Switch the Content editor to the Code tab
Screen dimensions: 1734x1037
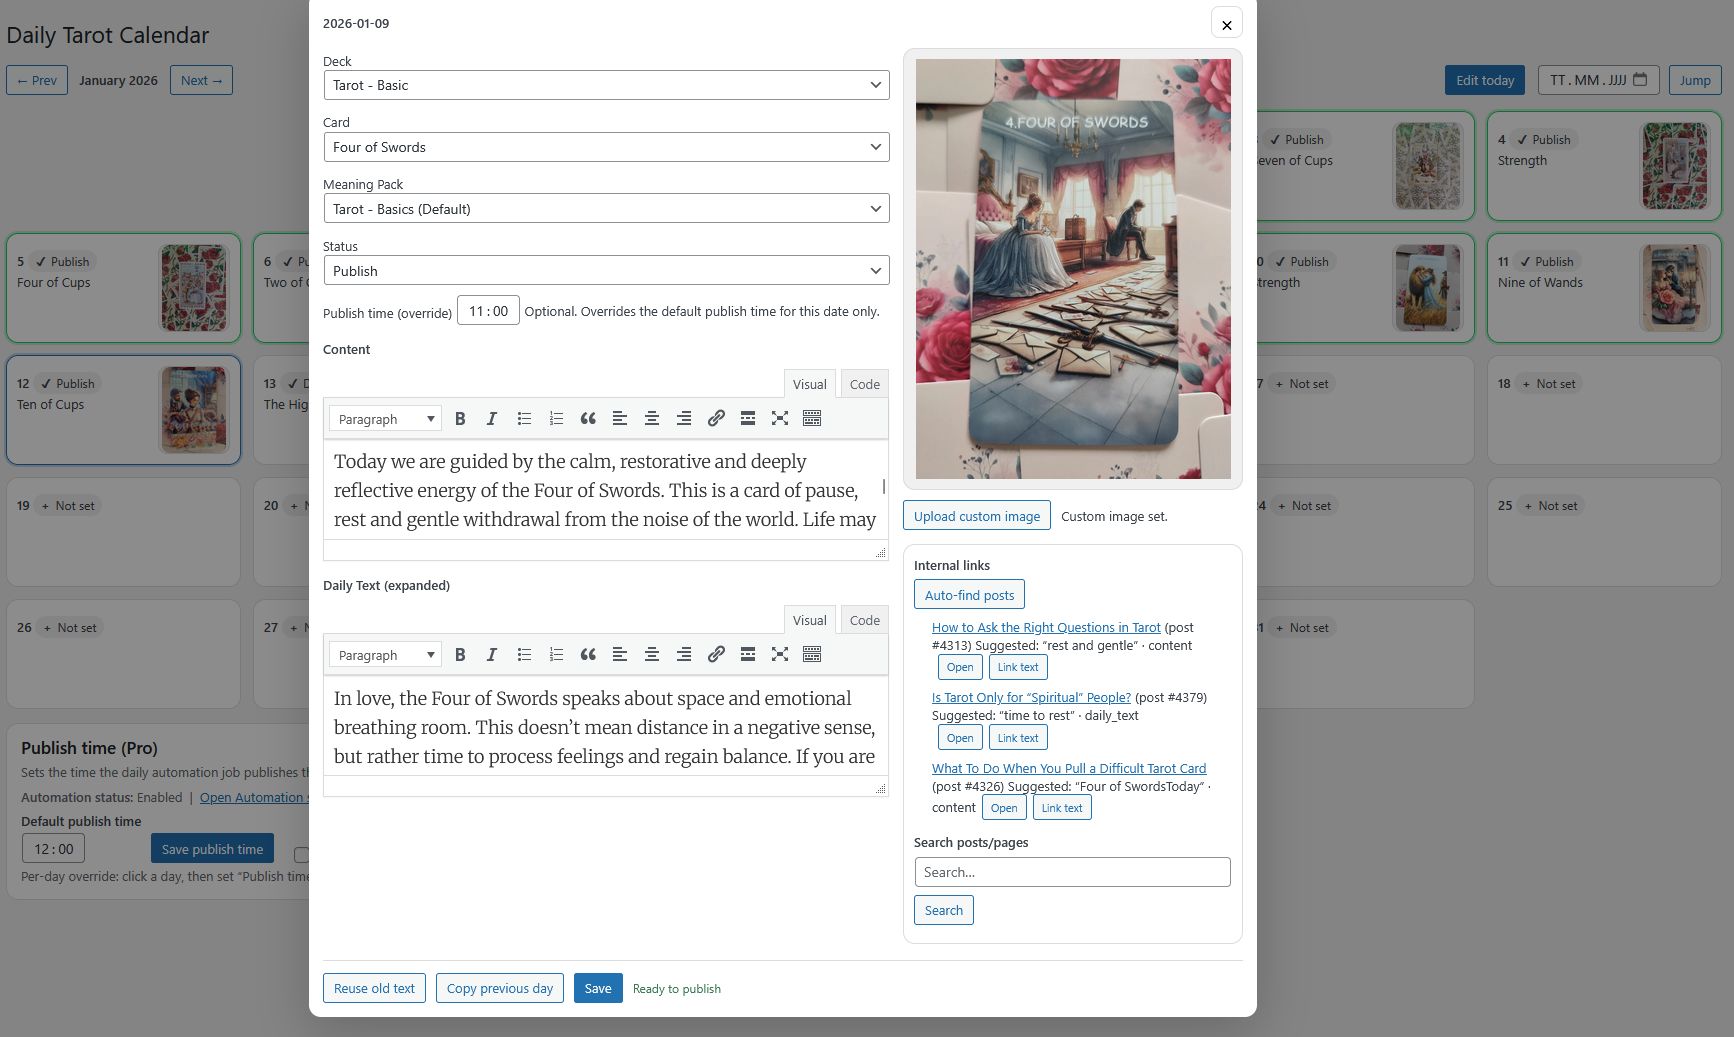coord(863,383)
